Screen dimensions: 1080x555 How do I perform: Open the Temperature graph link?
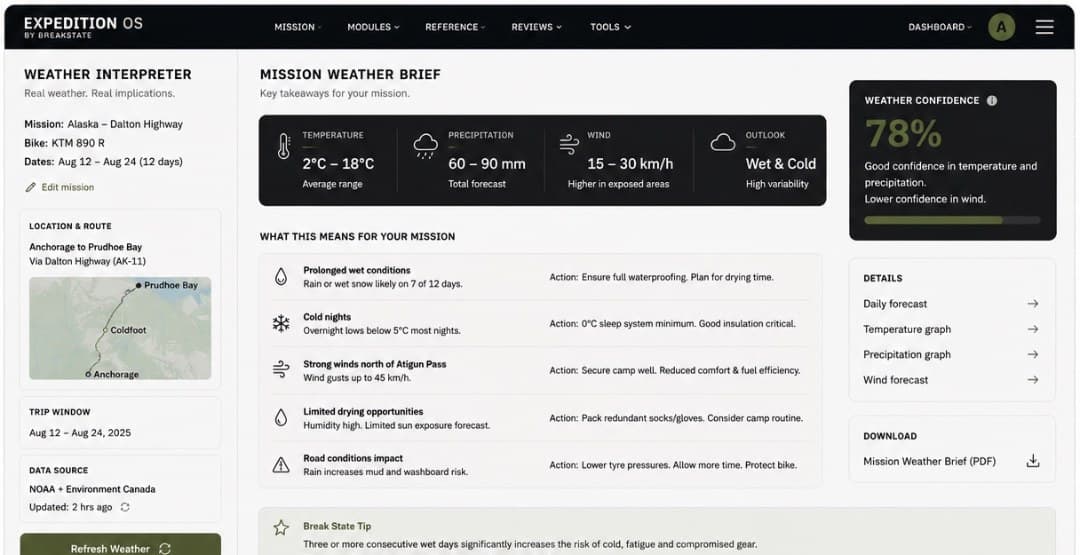point(951,329)
